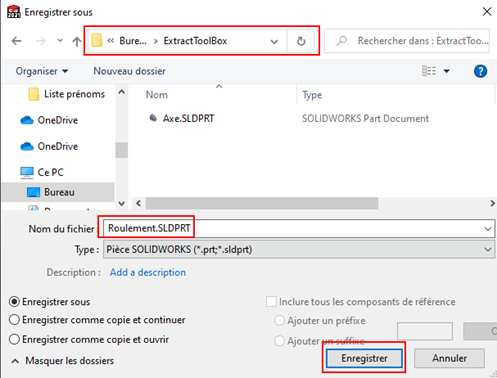Expand the address bar history dropdown

[x=274, y=41]
